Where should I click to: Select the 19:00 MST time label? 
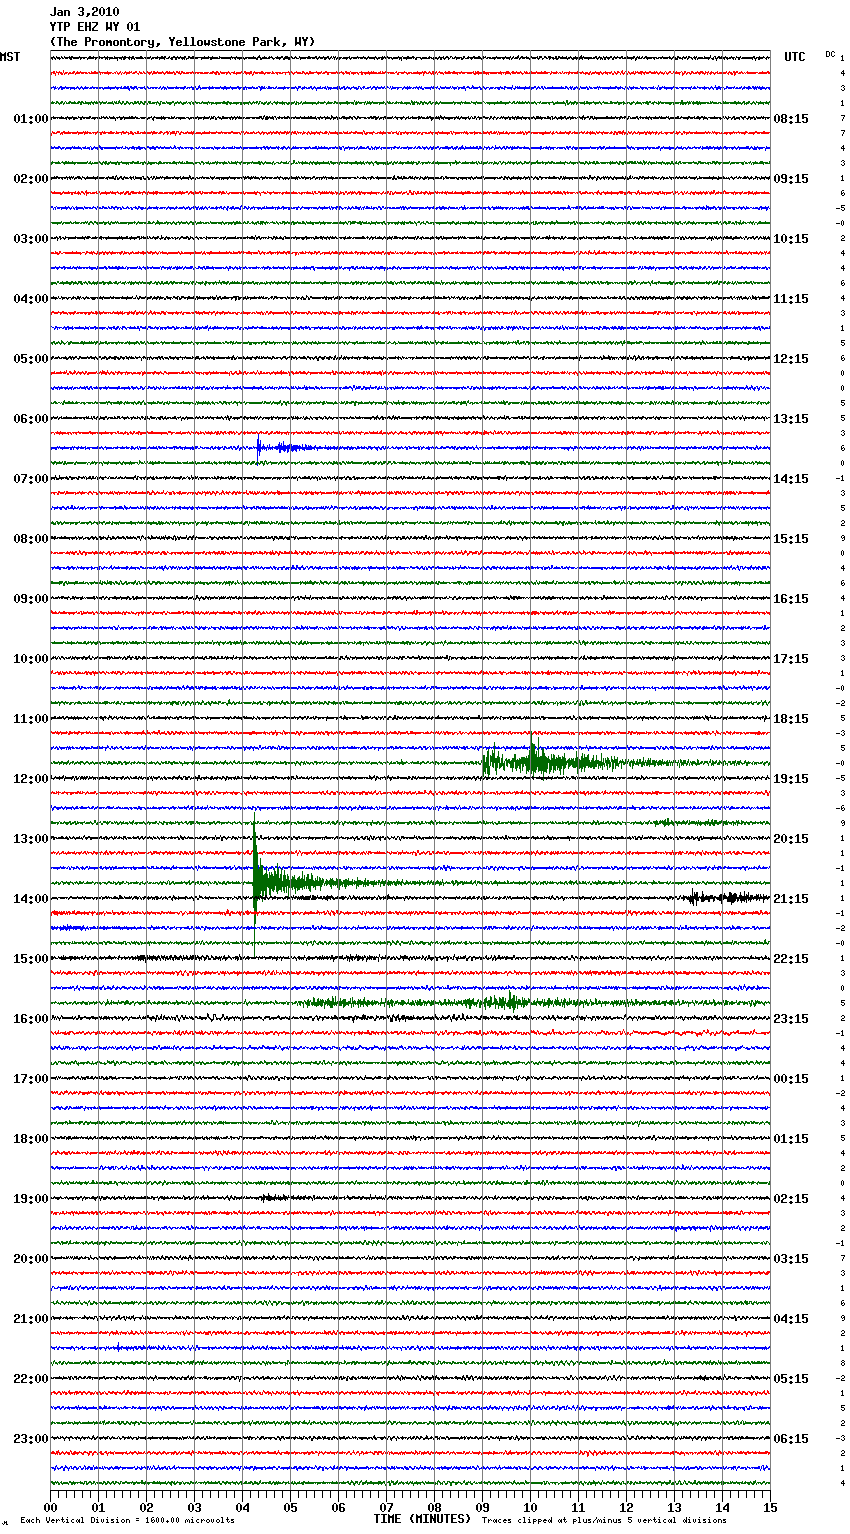(x=31, y=1199)
